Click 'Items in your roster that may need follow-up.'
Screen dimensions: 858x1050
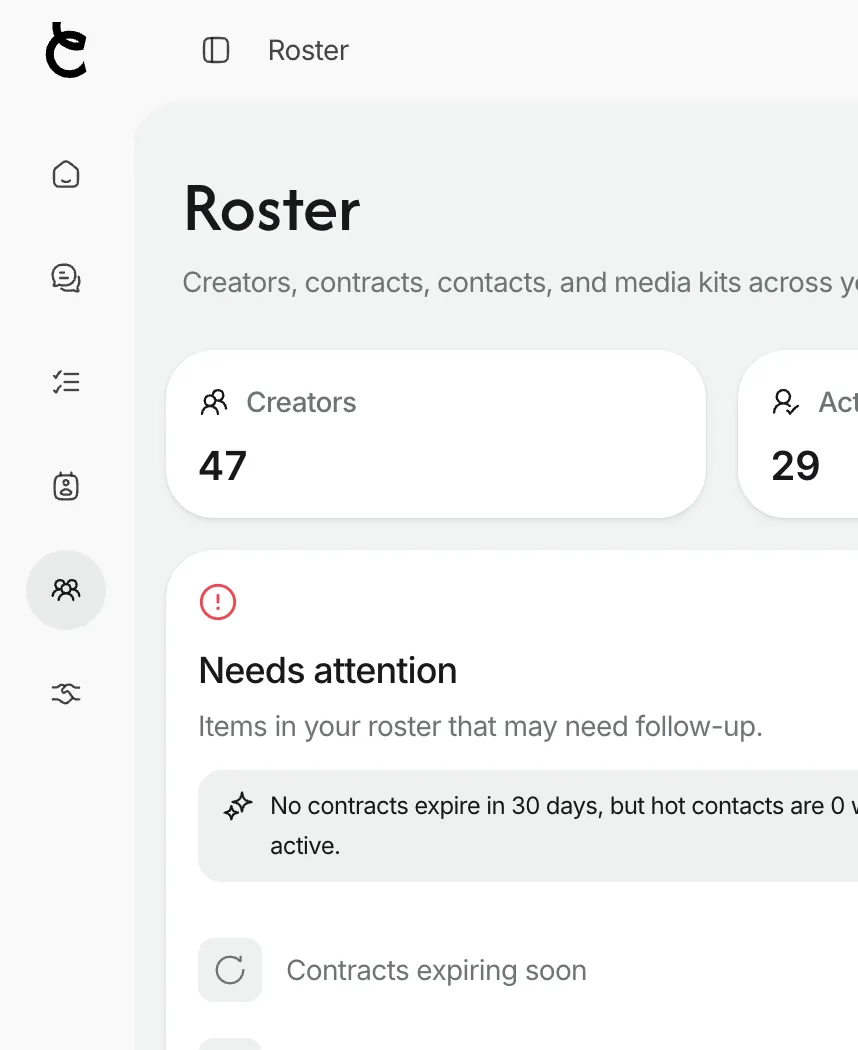tap(480, 727)
